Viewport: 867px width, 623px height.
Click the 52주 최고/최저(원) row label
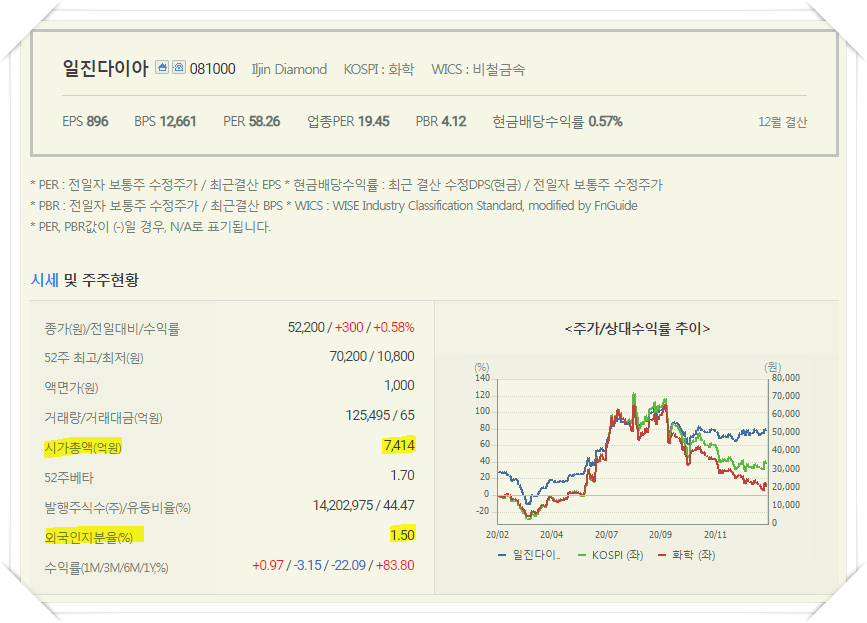(94, 358)
